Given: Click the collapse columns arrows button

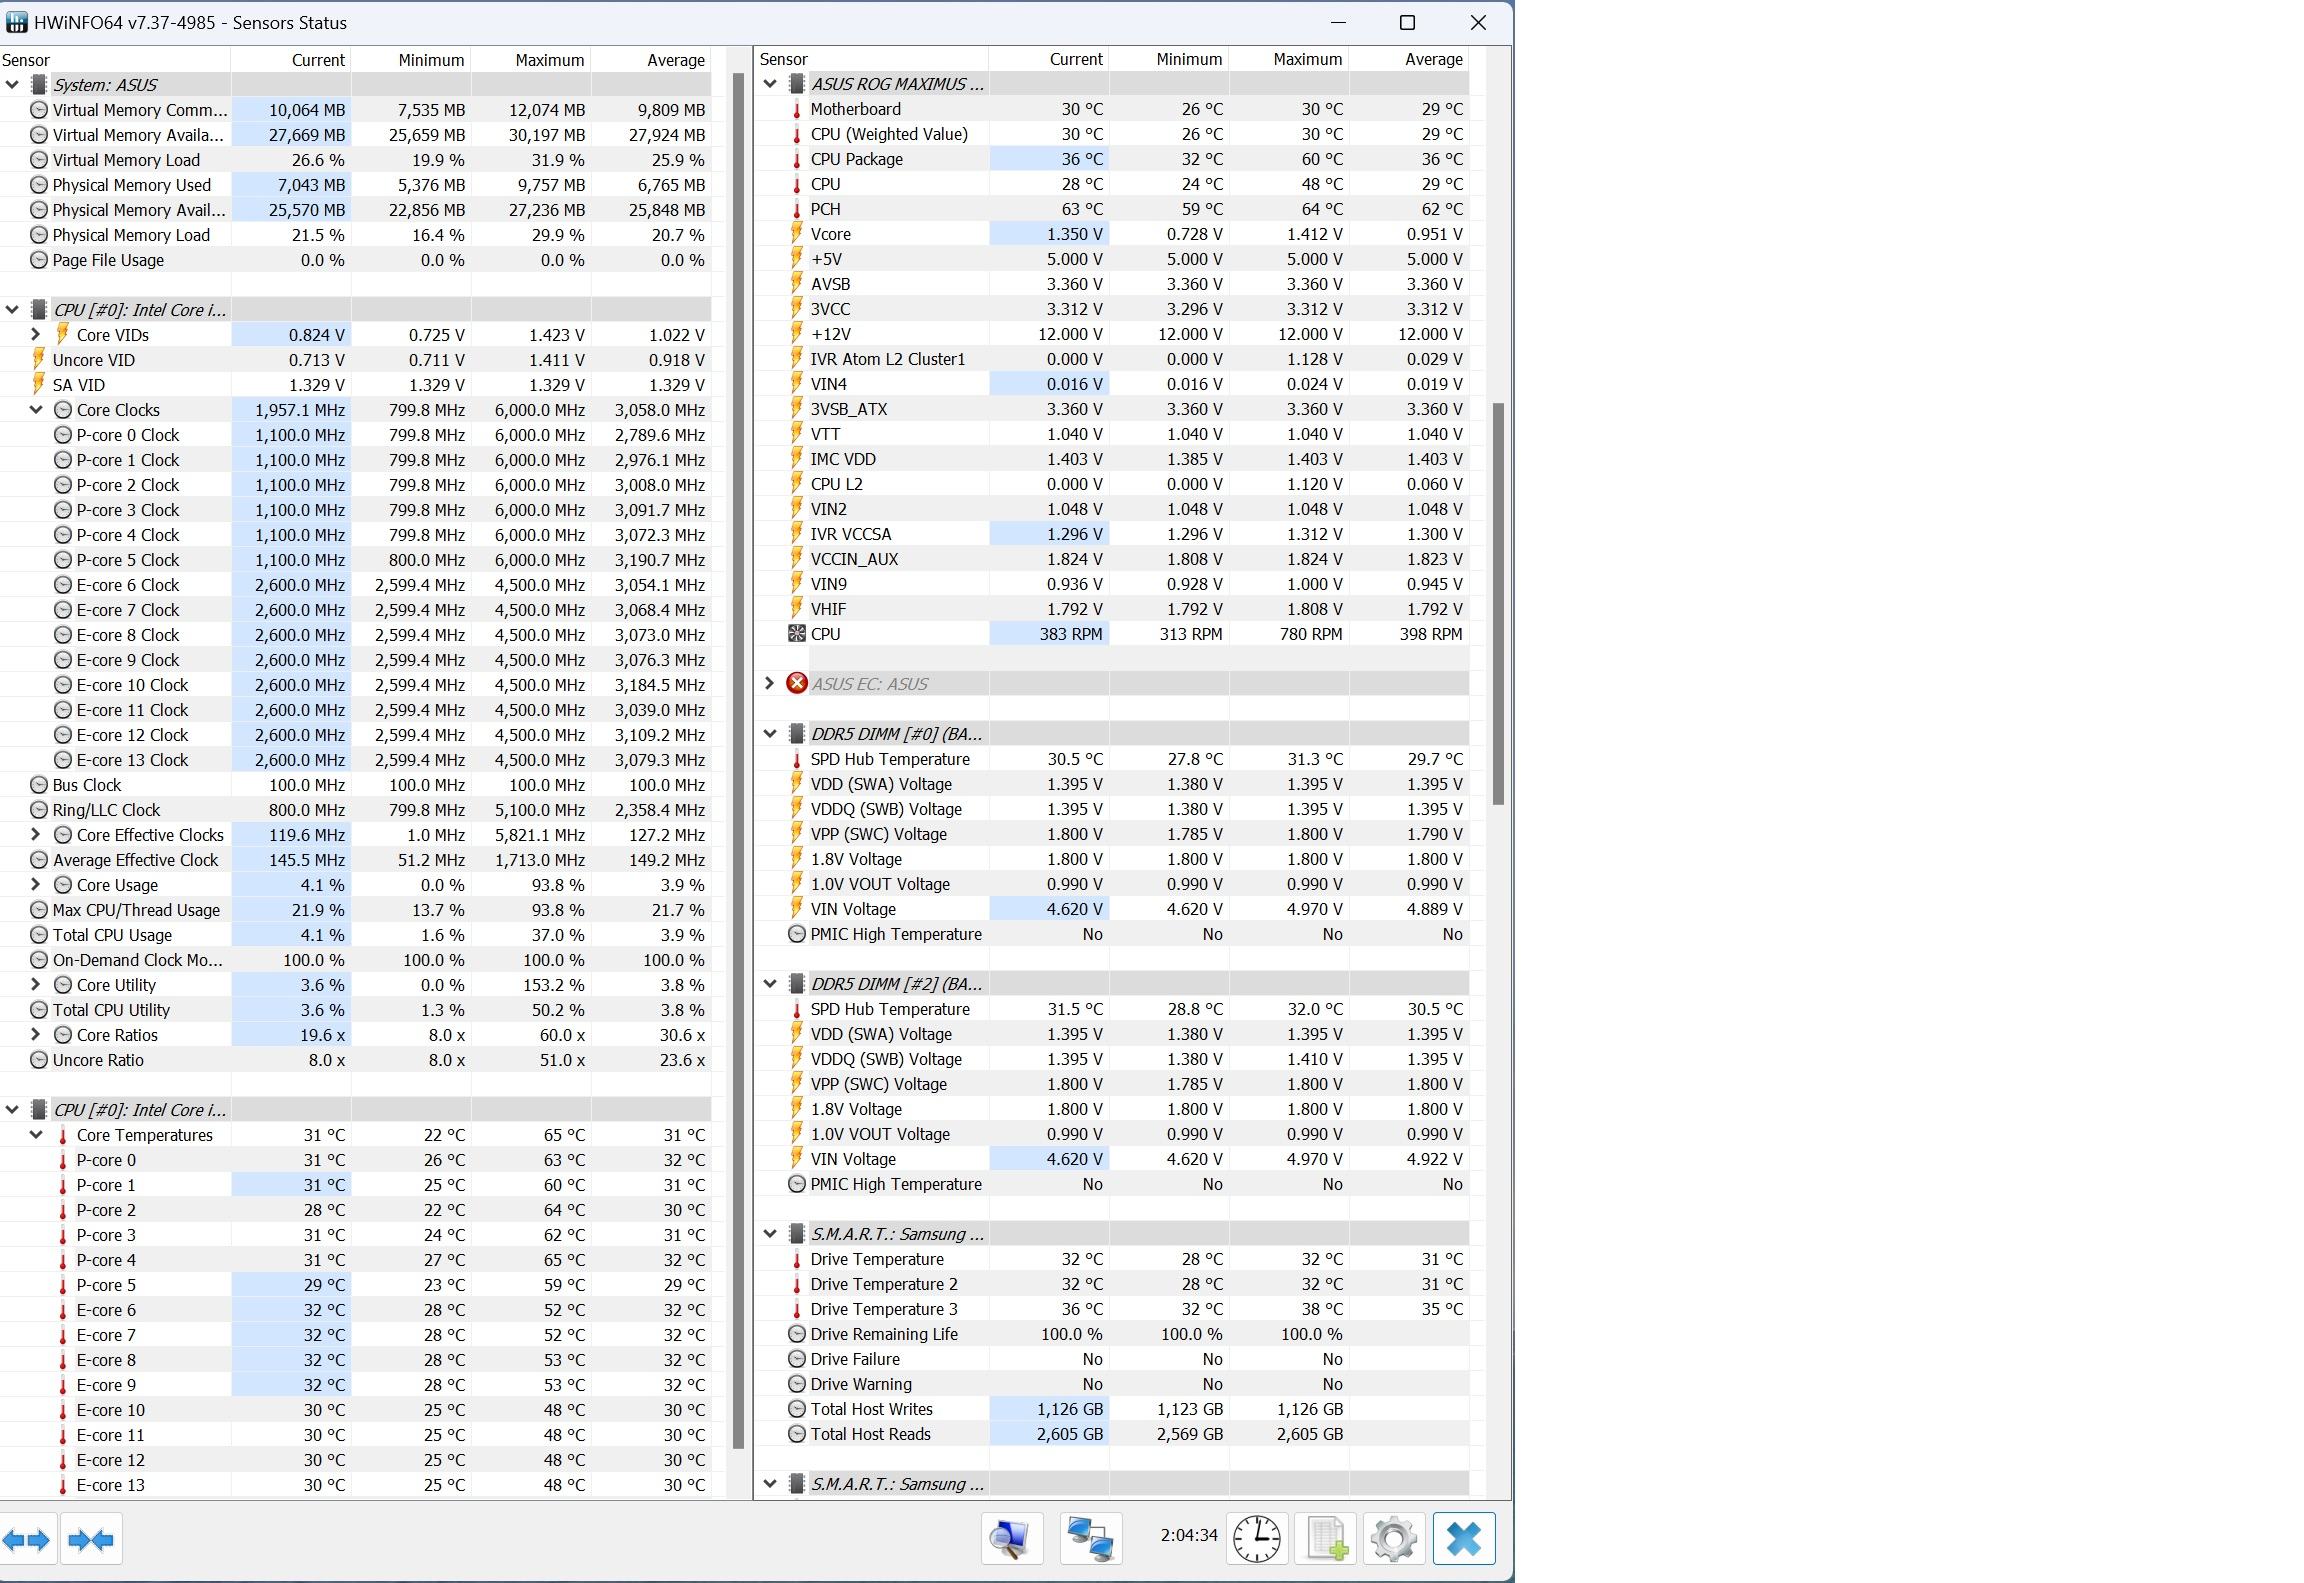Looking at the screenshot, I should pyautogui.click(x=91, y=1539).
